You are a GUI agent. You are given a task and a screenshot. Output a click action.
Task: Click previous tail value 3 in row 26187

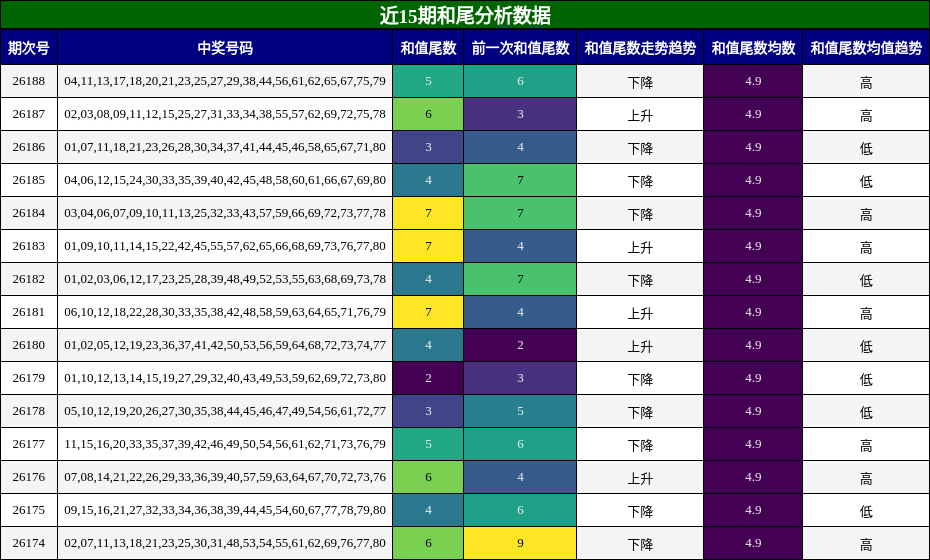coord(520,114)
